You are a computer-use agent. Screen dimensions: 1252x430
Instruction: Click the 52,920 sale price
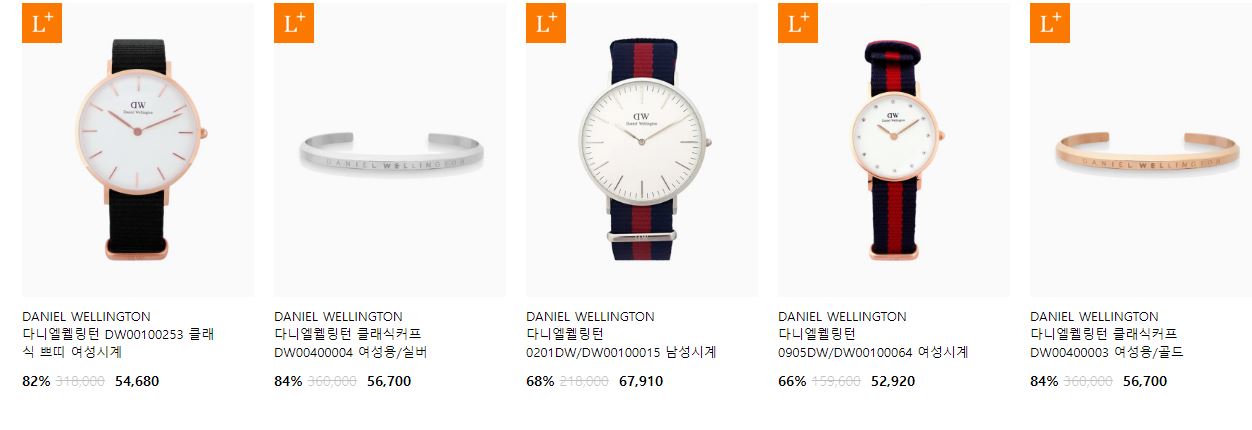pyautogui.click(x=893, y=381)
